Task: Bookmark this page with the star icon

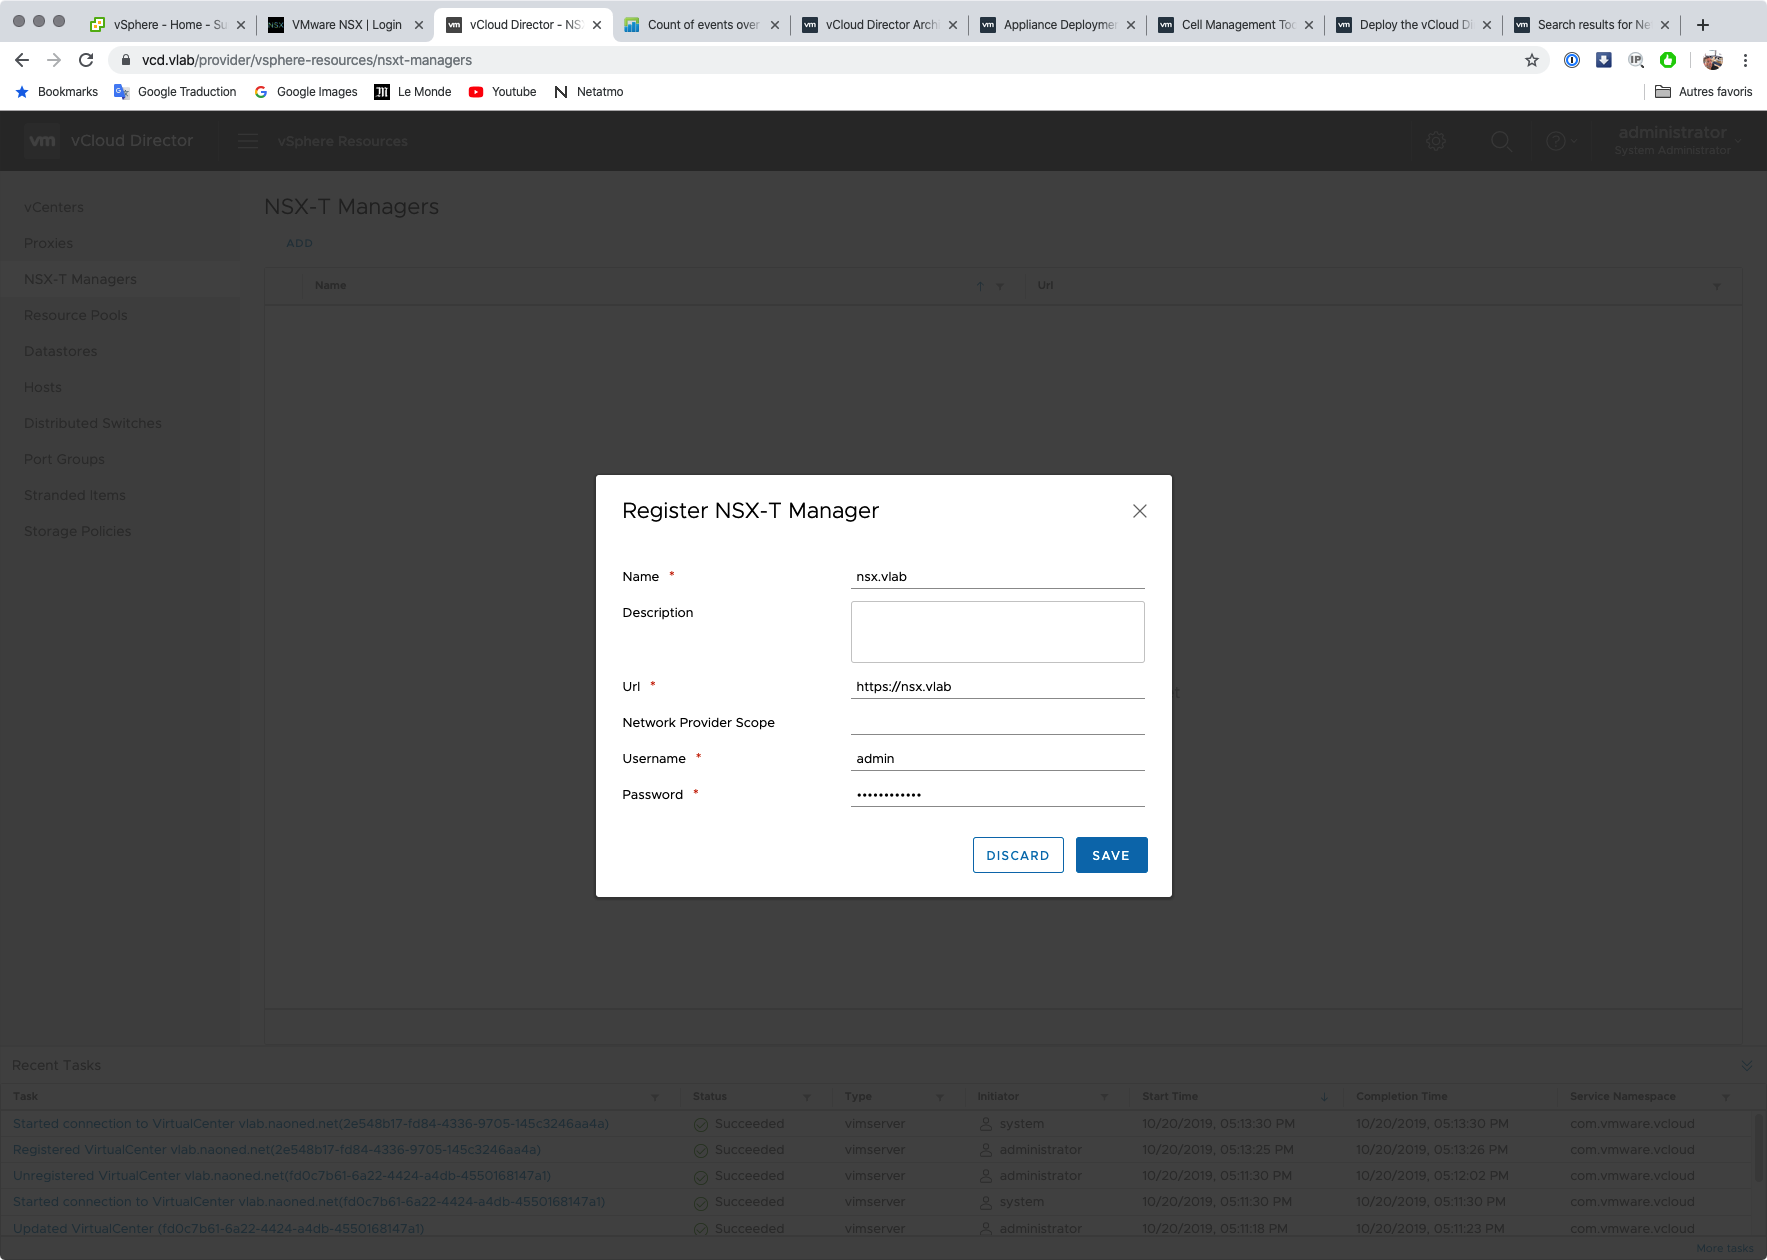Action: (x=1531, y=60)
